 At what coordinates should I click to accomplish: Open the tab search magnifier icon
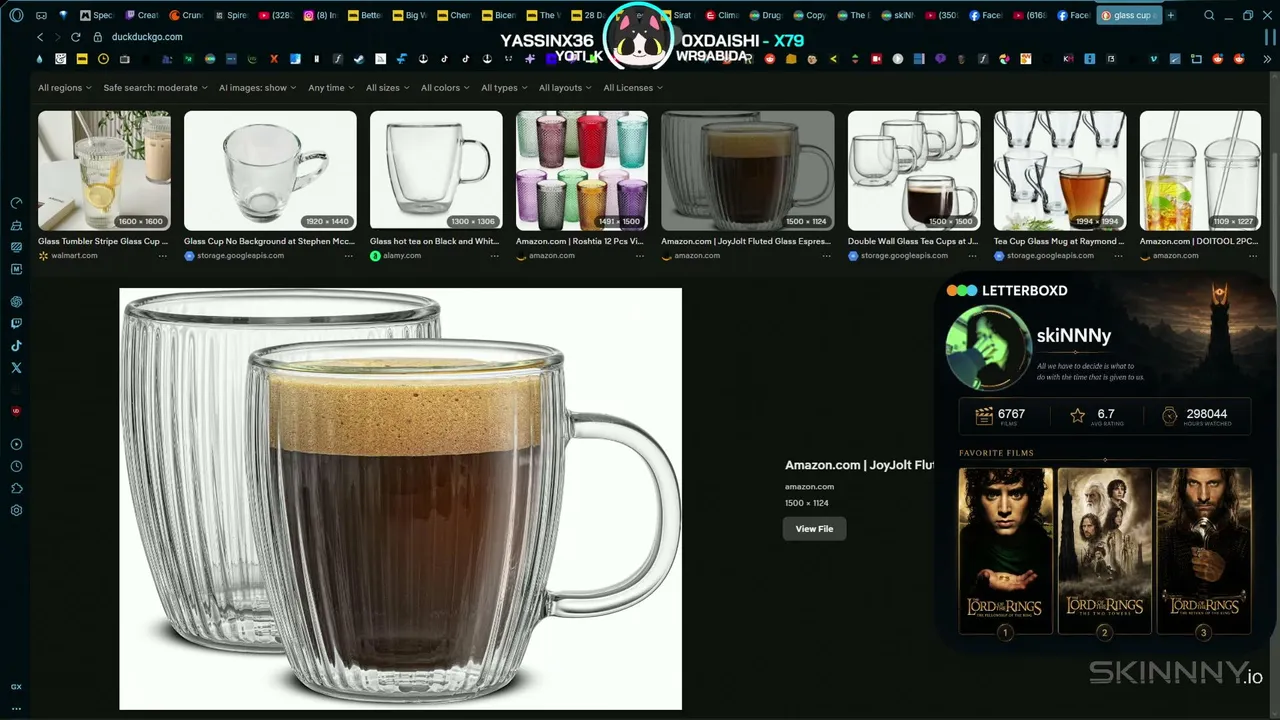click(x=1209, y=15)
